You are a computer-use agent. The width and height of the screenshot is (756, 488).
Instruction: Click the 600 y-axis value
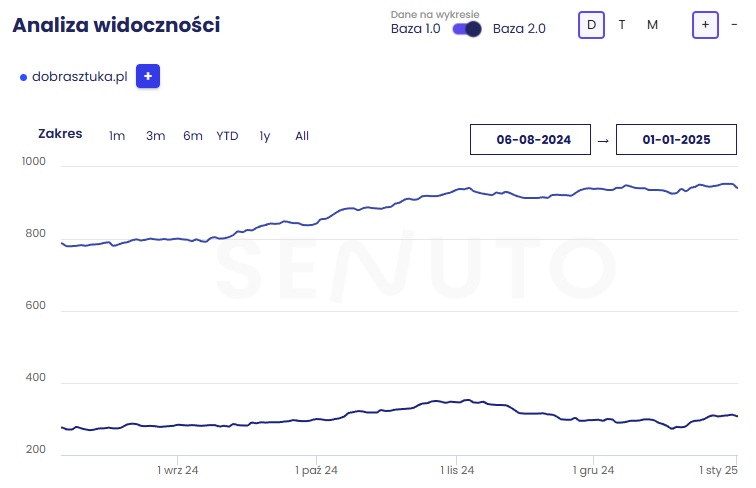pyautogui.click(x=35, y=305)
